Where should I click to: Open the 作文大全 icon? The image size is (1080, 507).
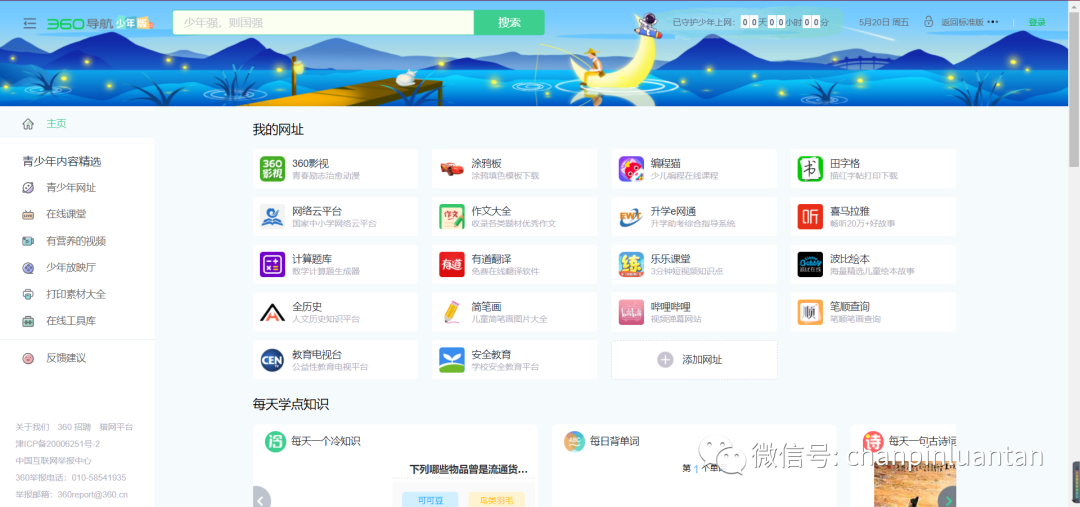[x=451, y=216]
